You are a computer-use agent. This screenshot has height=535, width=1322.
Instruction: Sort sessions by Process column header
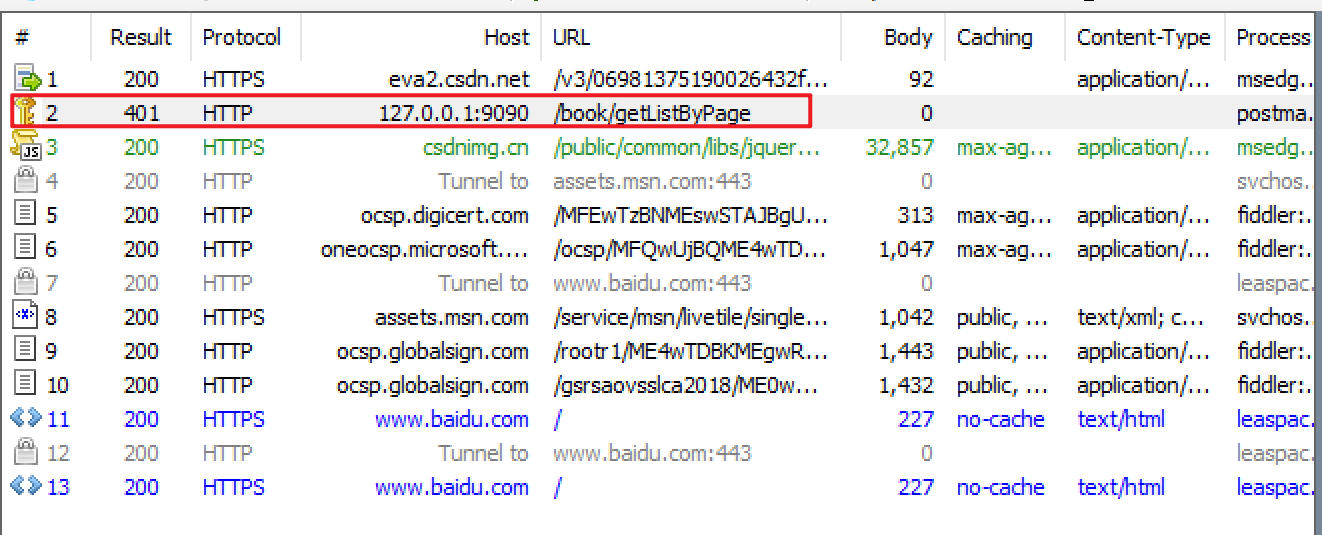point(1273,38)
